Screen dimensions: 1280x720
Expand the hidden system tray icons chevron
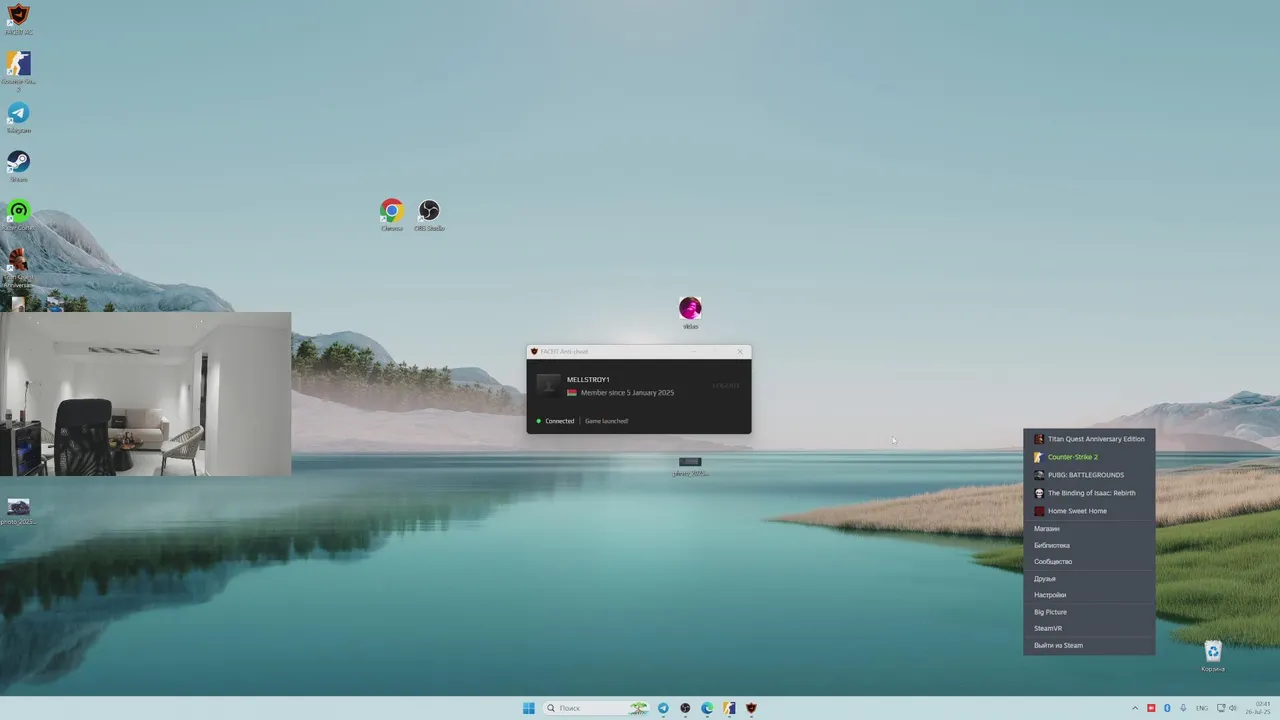coord(1135,708)
